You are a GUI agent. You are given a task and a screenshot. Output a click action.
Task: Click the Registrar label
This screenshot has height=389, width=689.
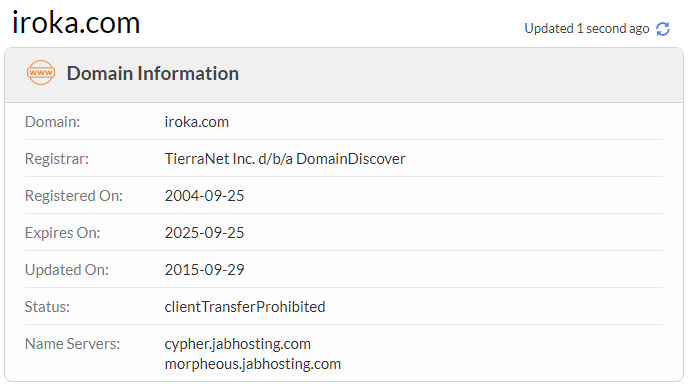click(x=57, y=159)
